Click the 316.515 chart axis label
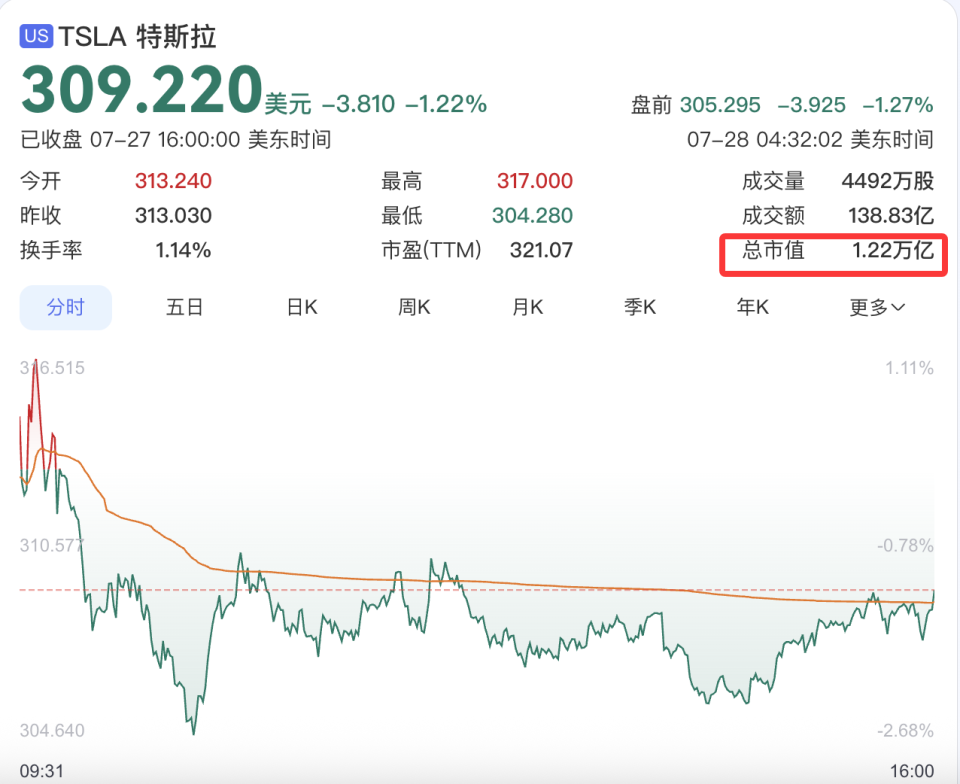Viewport: 960px width, 784px height. 52,368
